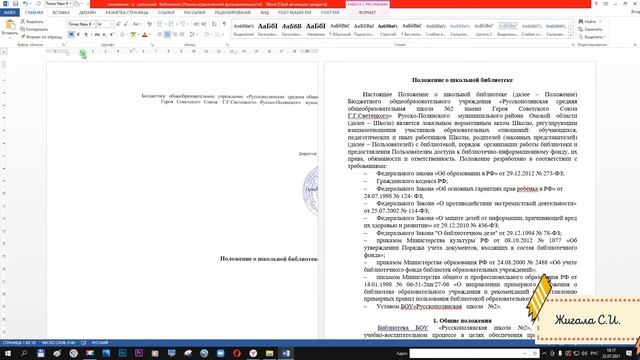Open the Select (Выделить) dropdown
Screen dimensions: 640x360
tap(592, 37)
